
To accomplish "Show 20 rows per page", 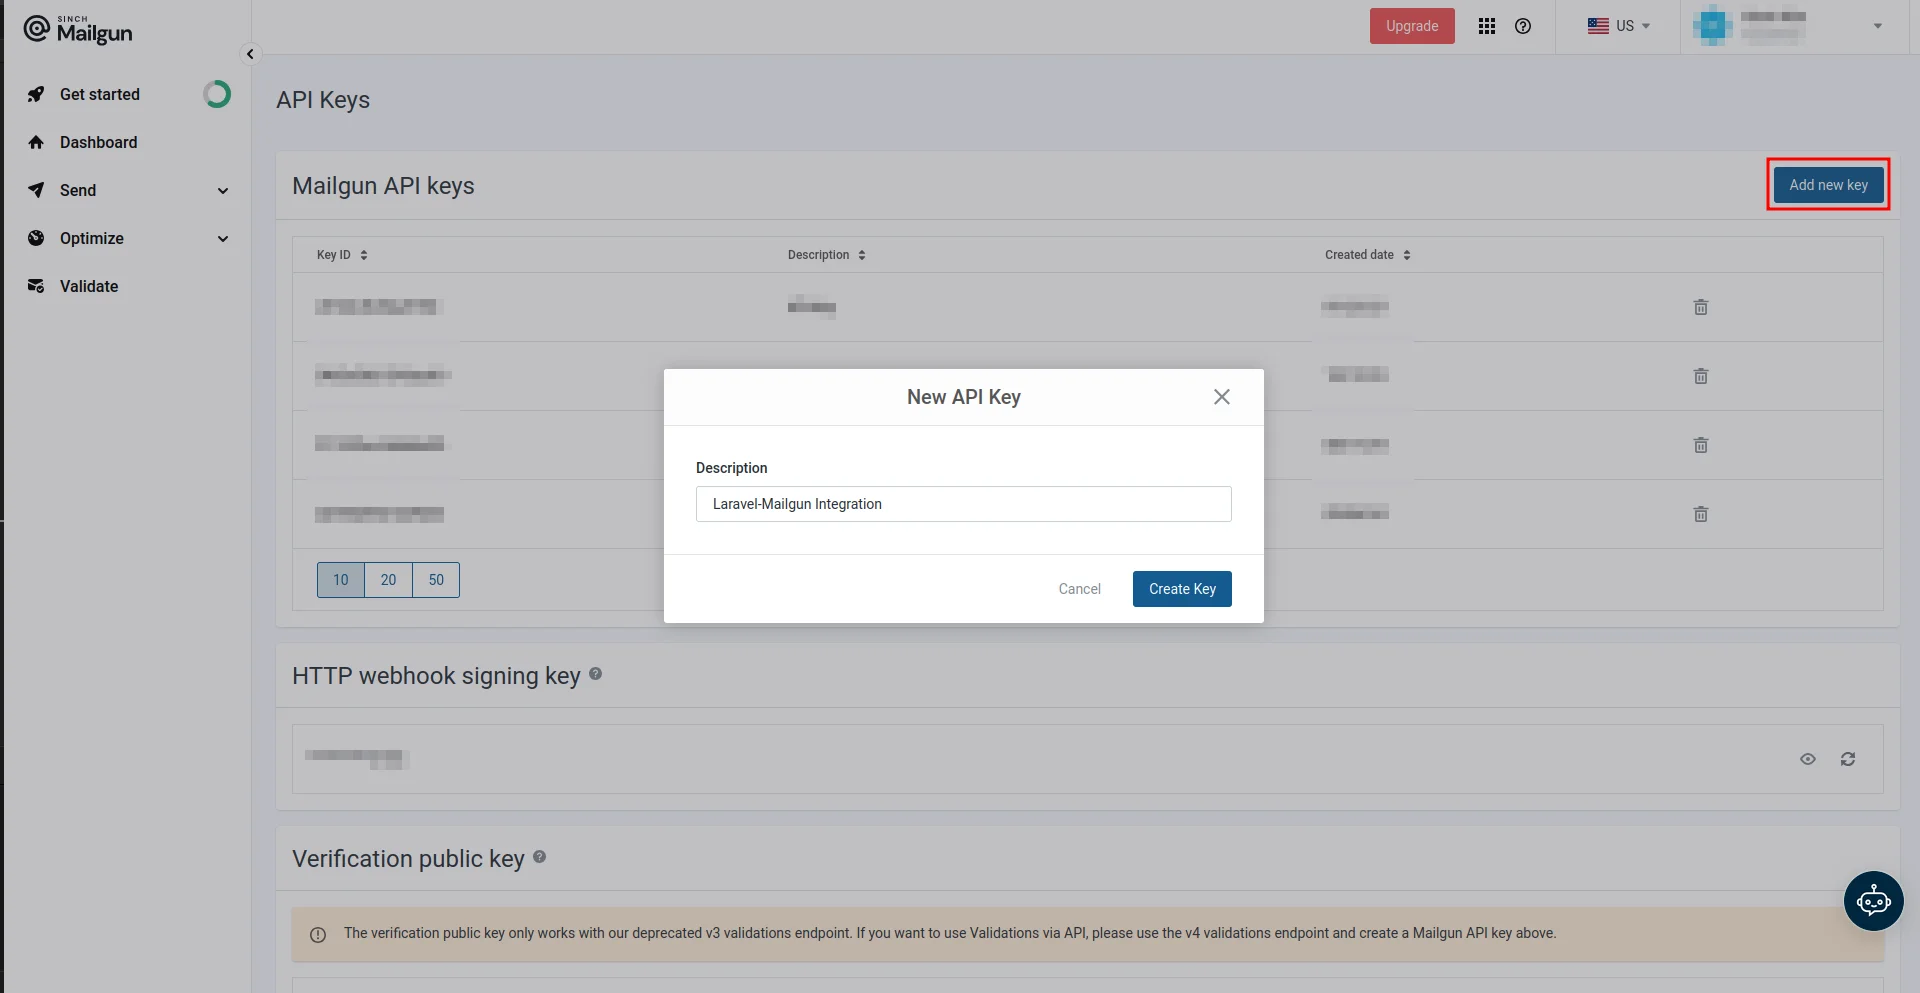I will coord(388,580).
